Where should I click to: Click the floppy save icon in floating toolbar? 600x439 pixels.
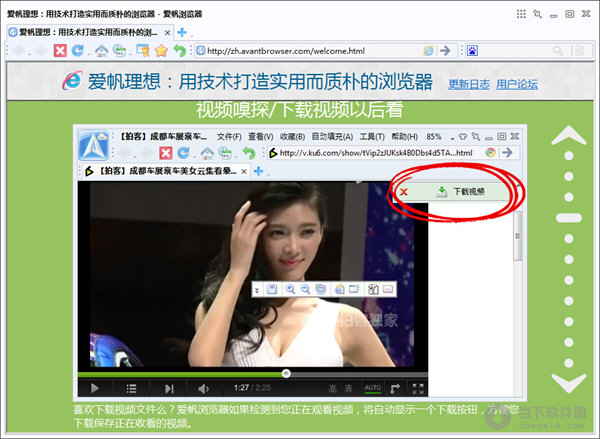point(272,289)
